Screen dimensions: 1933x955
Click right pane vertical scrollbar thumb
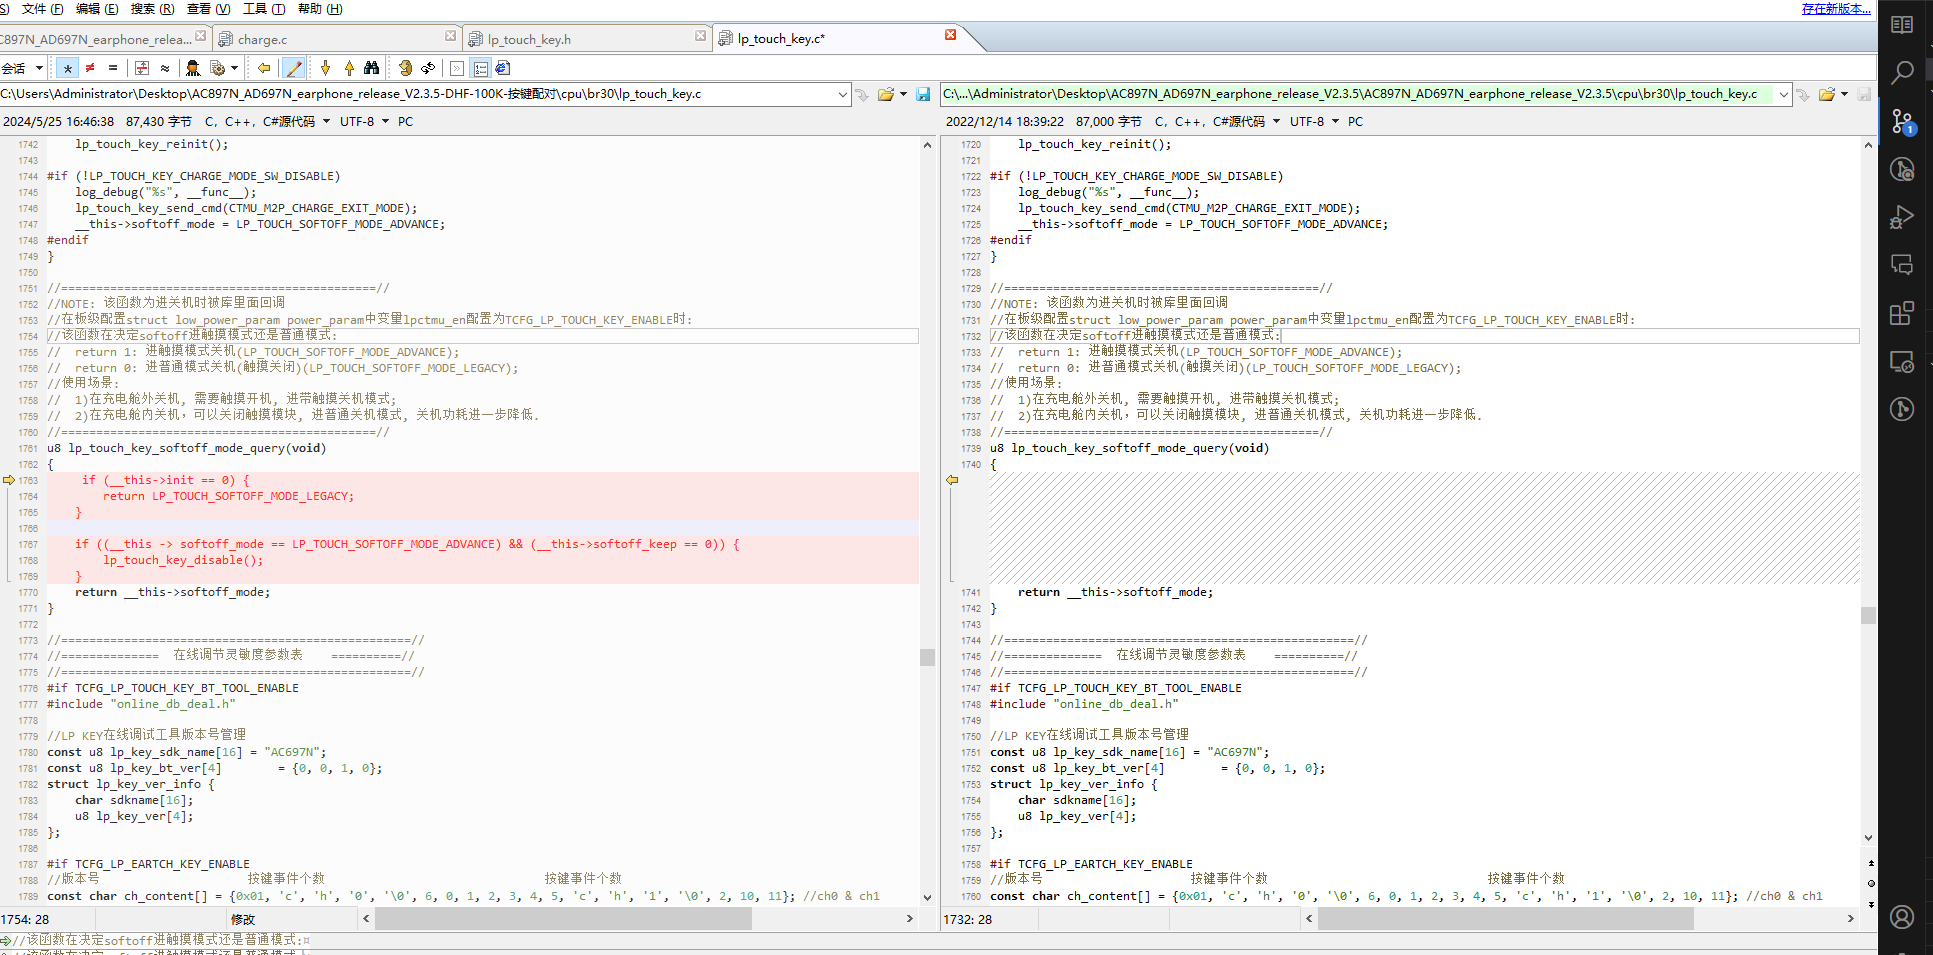[x=1868, y=615]
